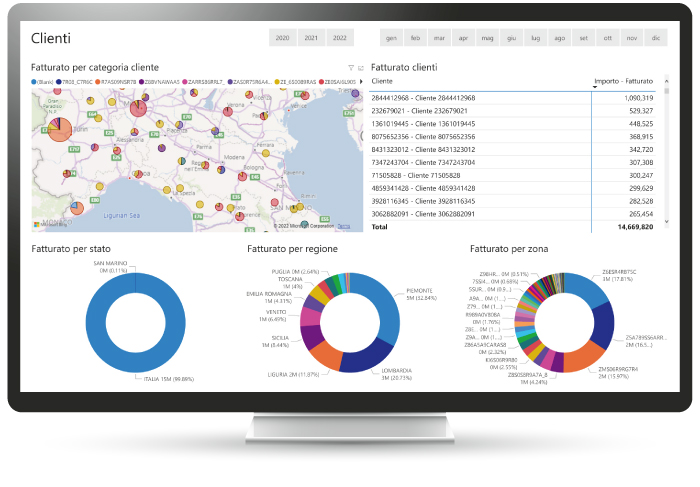
Task: Filter by the giu month button
Action: [x=511, y=38]
